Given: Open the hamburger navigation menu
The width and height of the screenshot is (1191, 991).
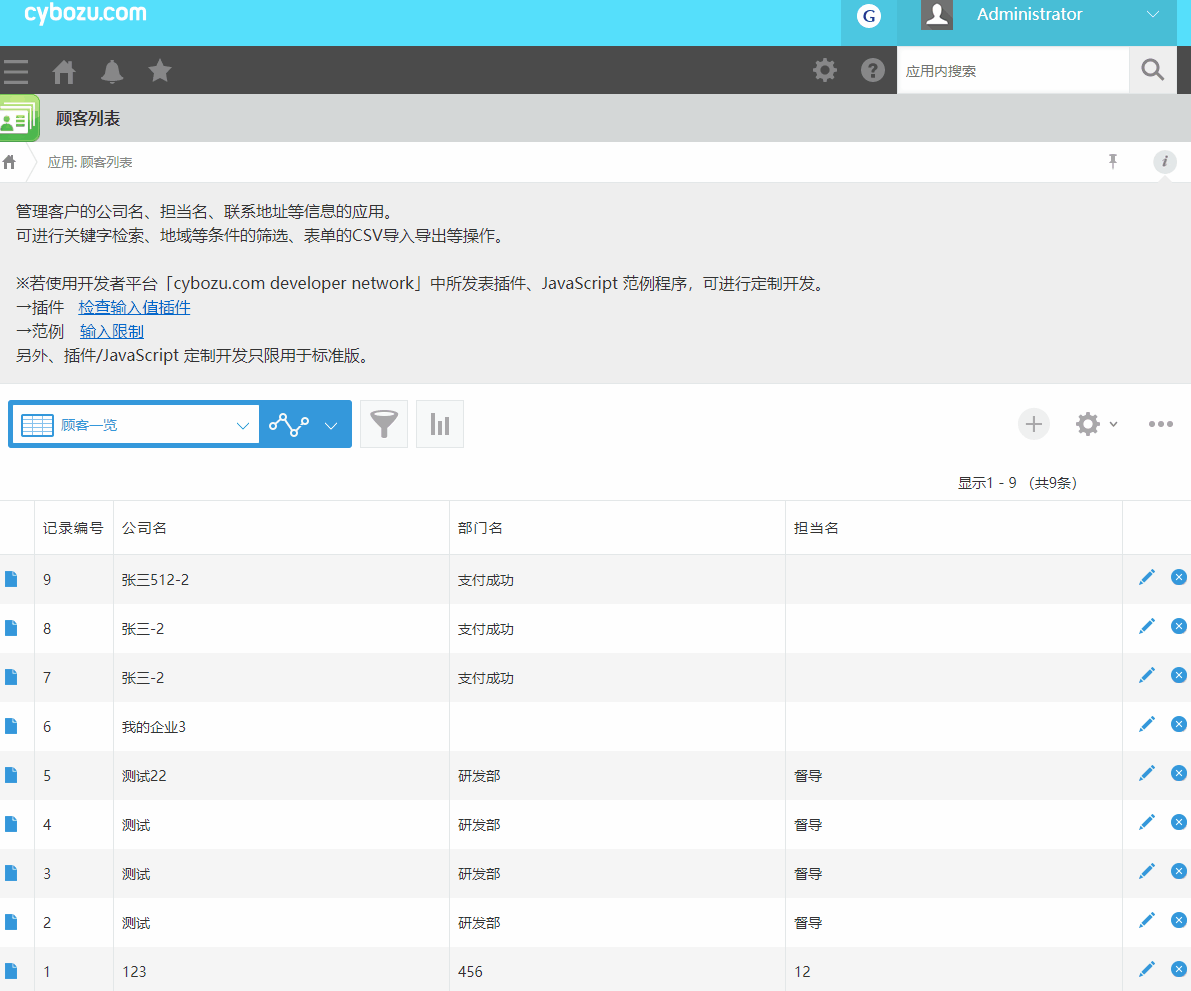Looking at the screenshot, I should click(x=15, y=71).
